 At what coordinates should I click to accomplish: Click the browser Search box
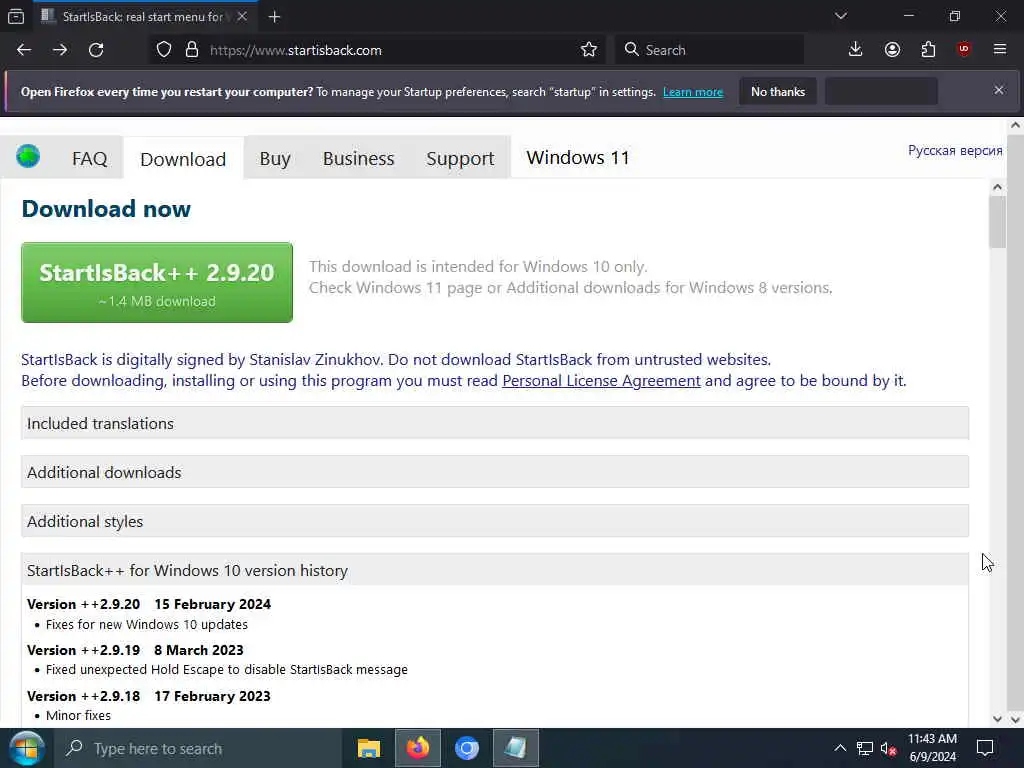click(x=710, y=50)
